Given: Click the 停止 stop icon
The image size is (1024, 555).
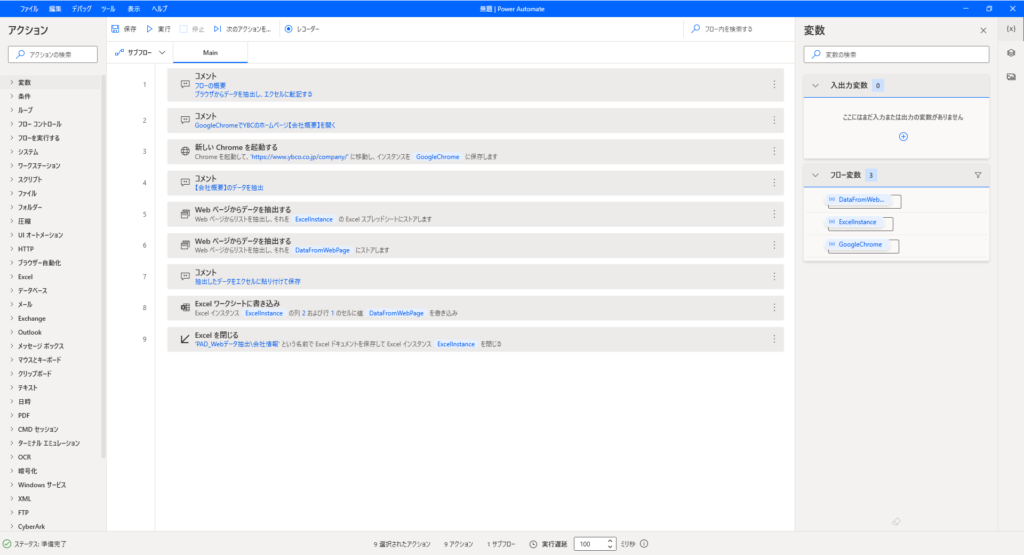Looking at the screenshot, I should pos(184,29).
